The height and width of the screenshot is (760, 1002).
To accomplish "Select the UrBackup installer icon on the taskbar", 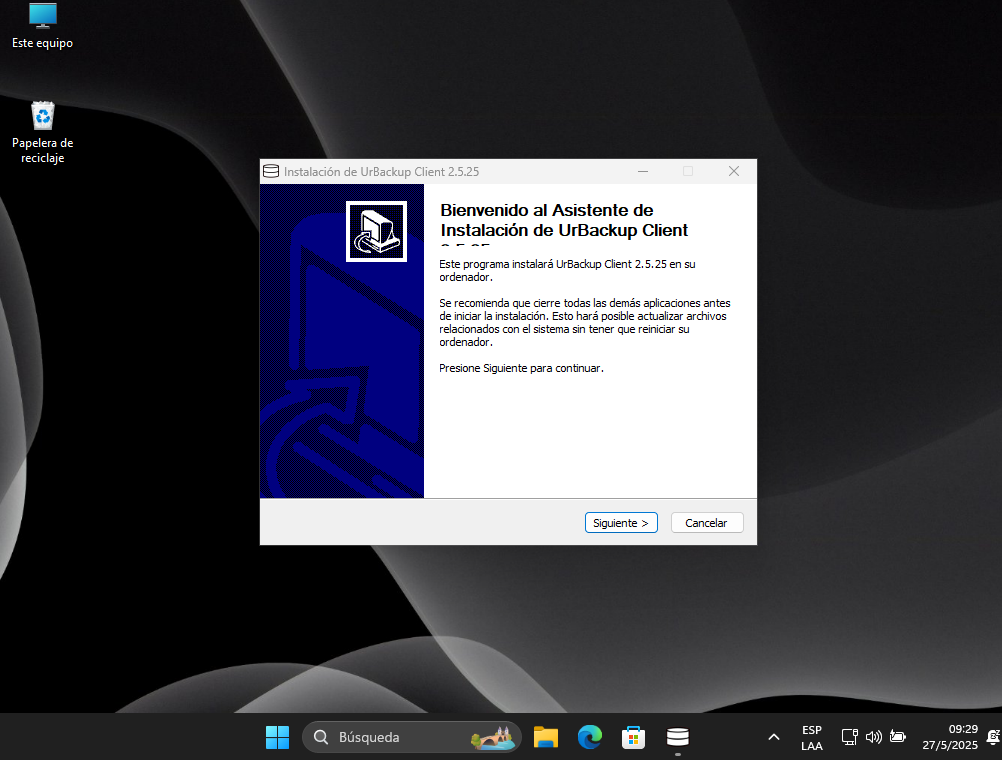I will point(677,737).
